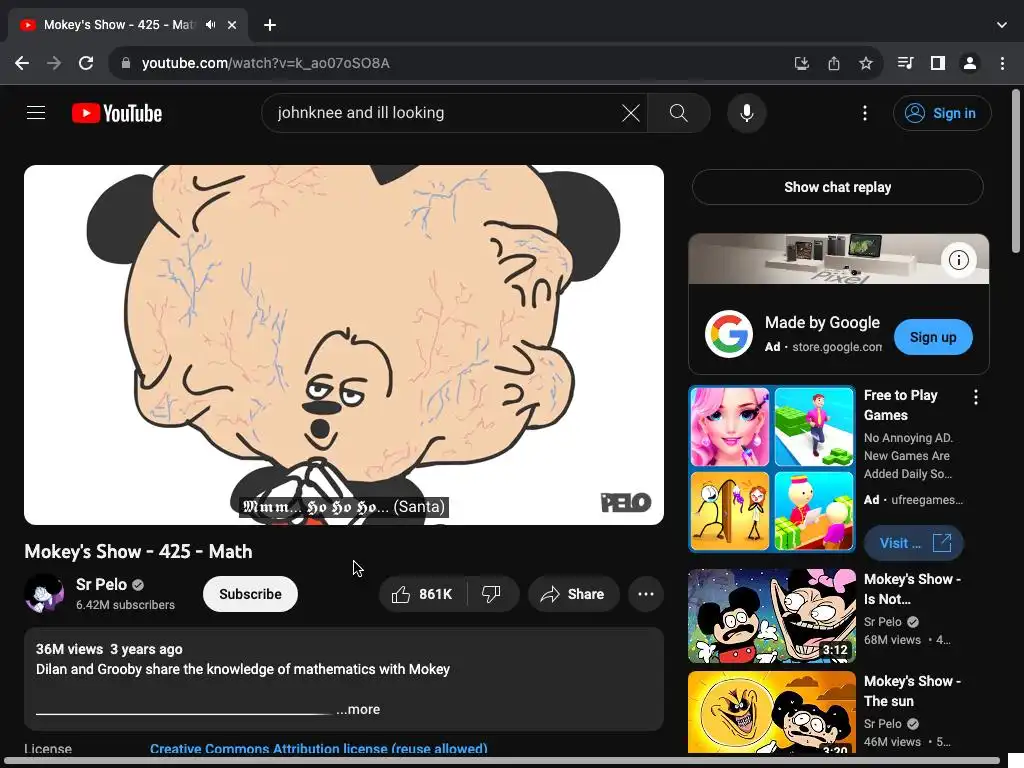Go to YouTube home via logo

117,113
